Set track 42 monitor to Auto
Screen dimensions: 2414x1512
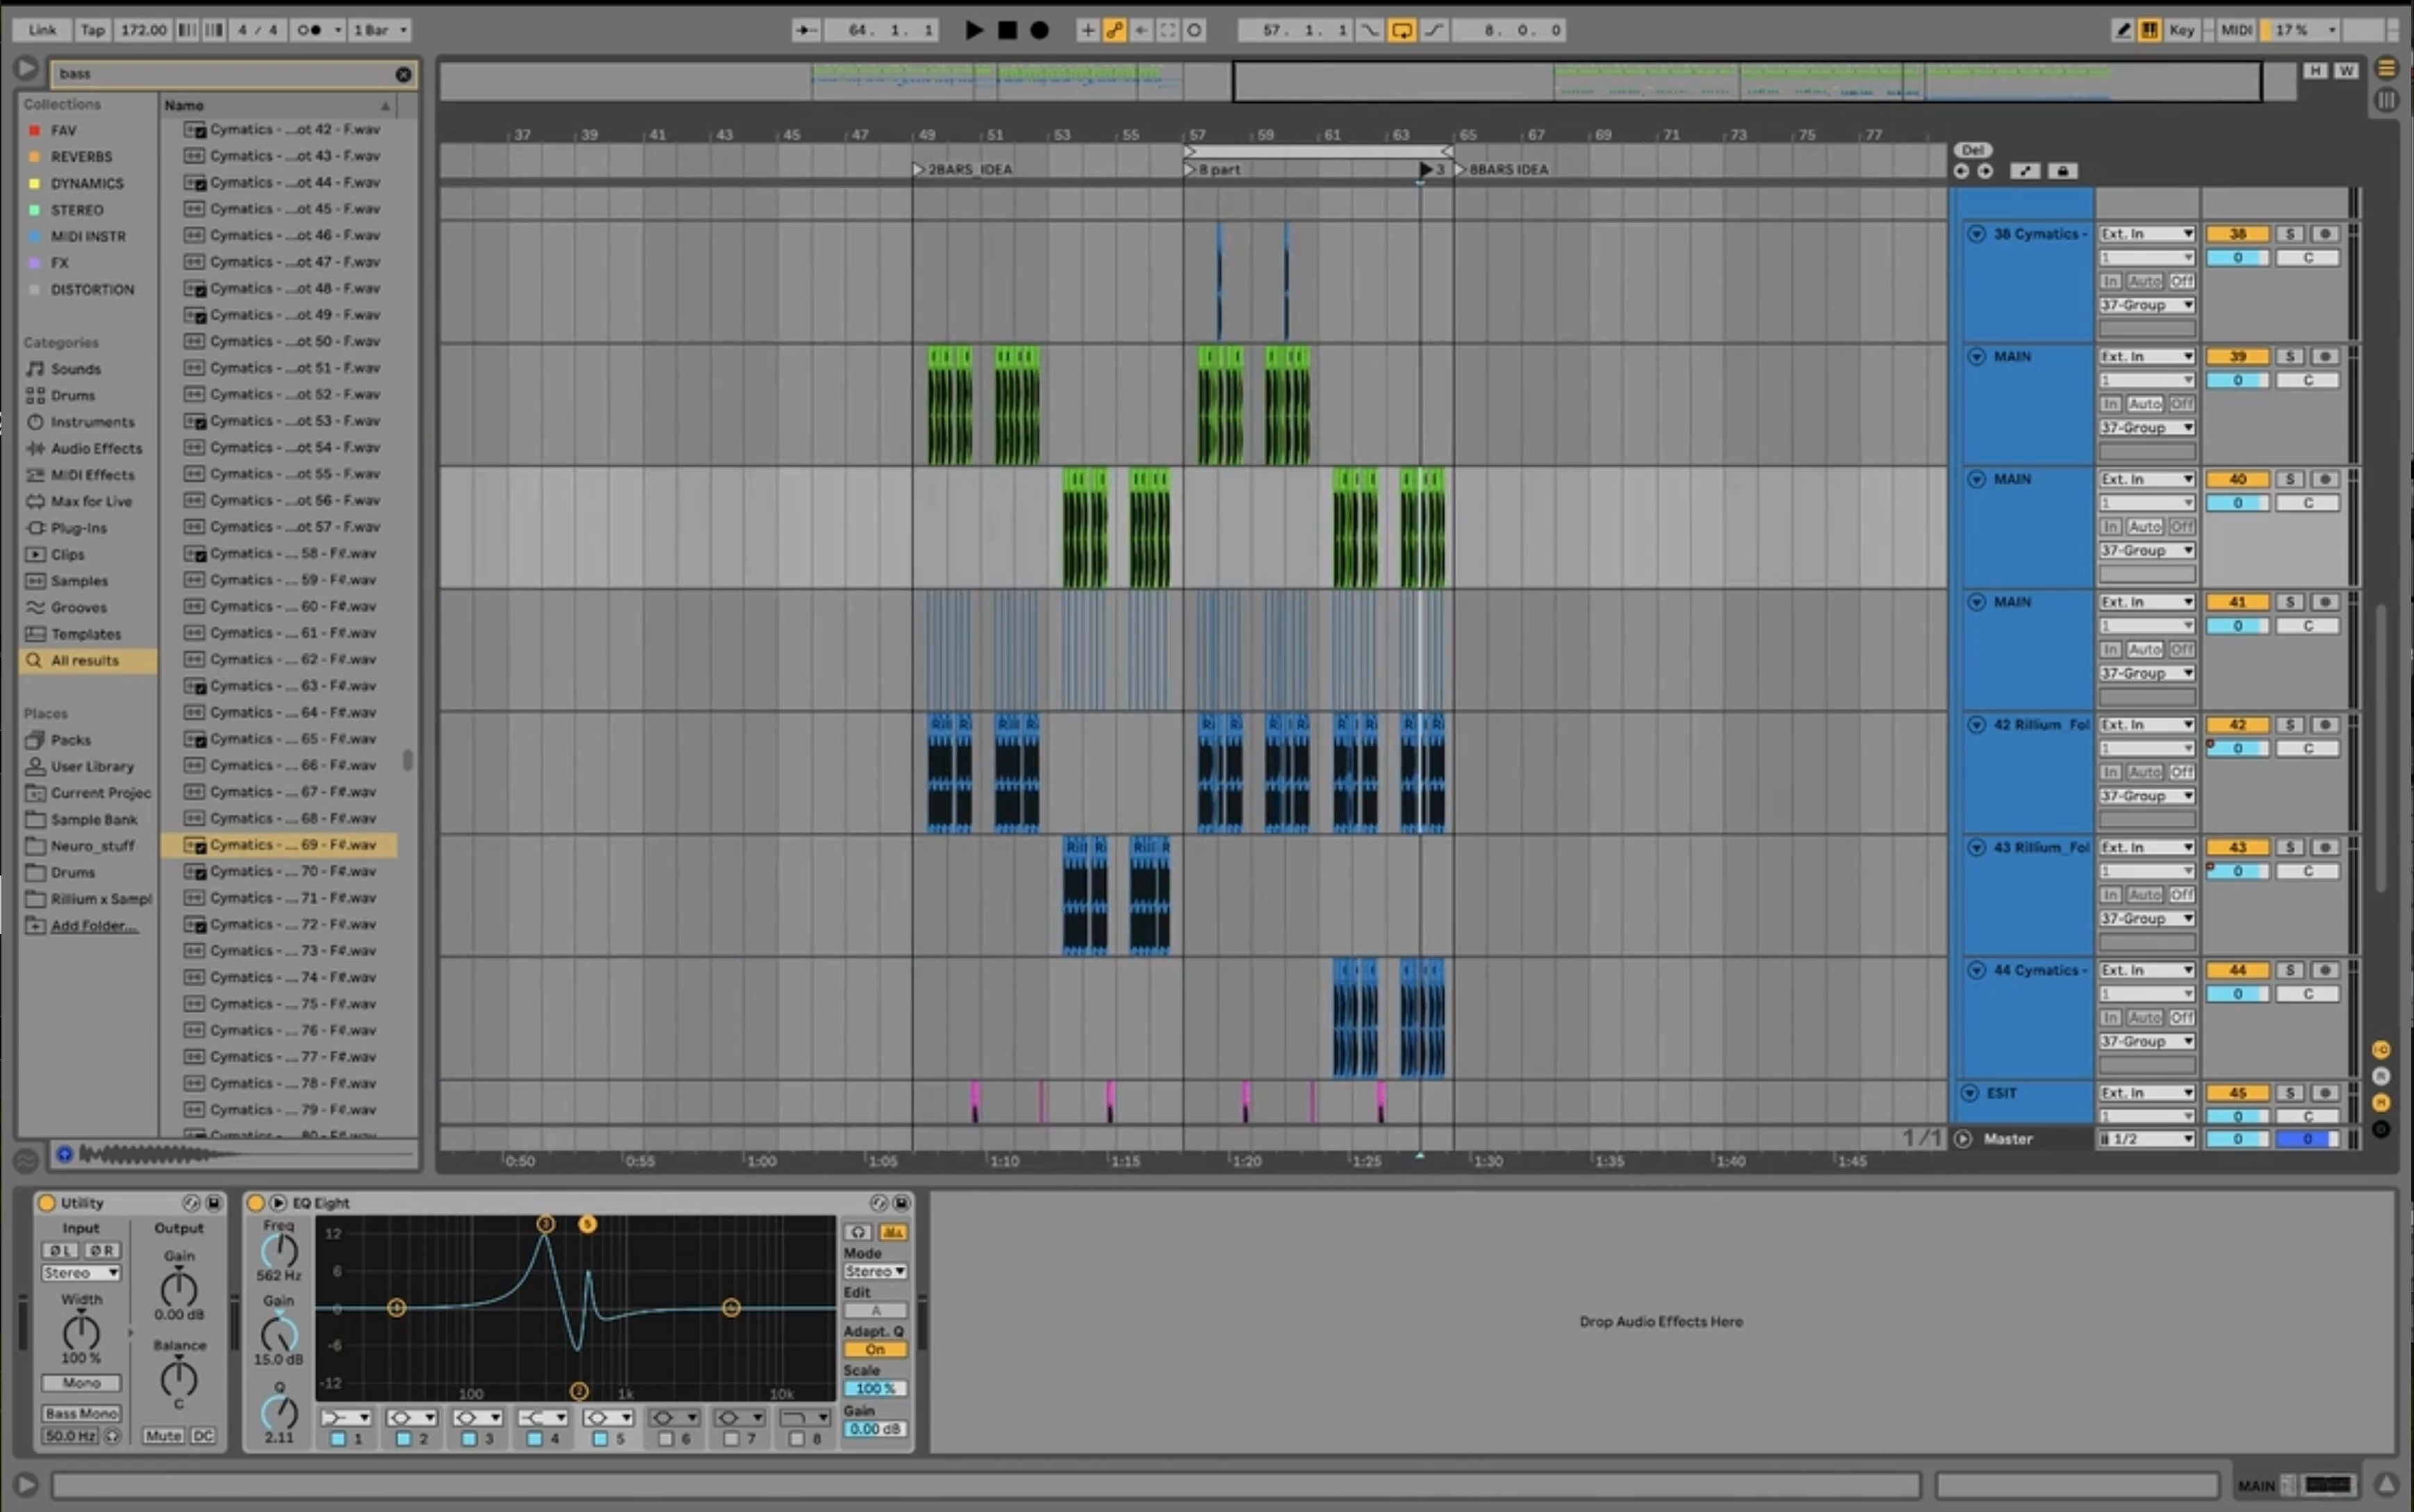(x=2144, y=773)
